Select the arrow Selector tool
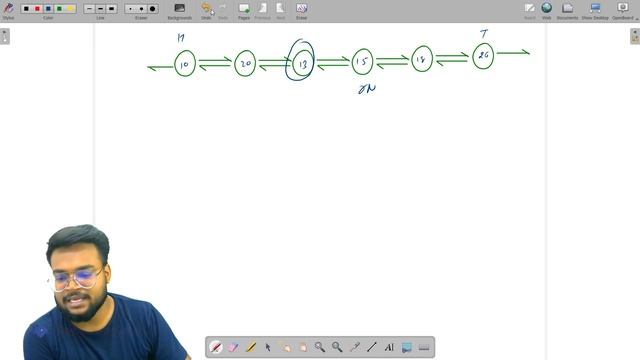The width and height of the screenshot is (640, 360). (268, 347)
